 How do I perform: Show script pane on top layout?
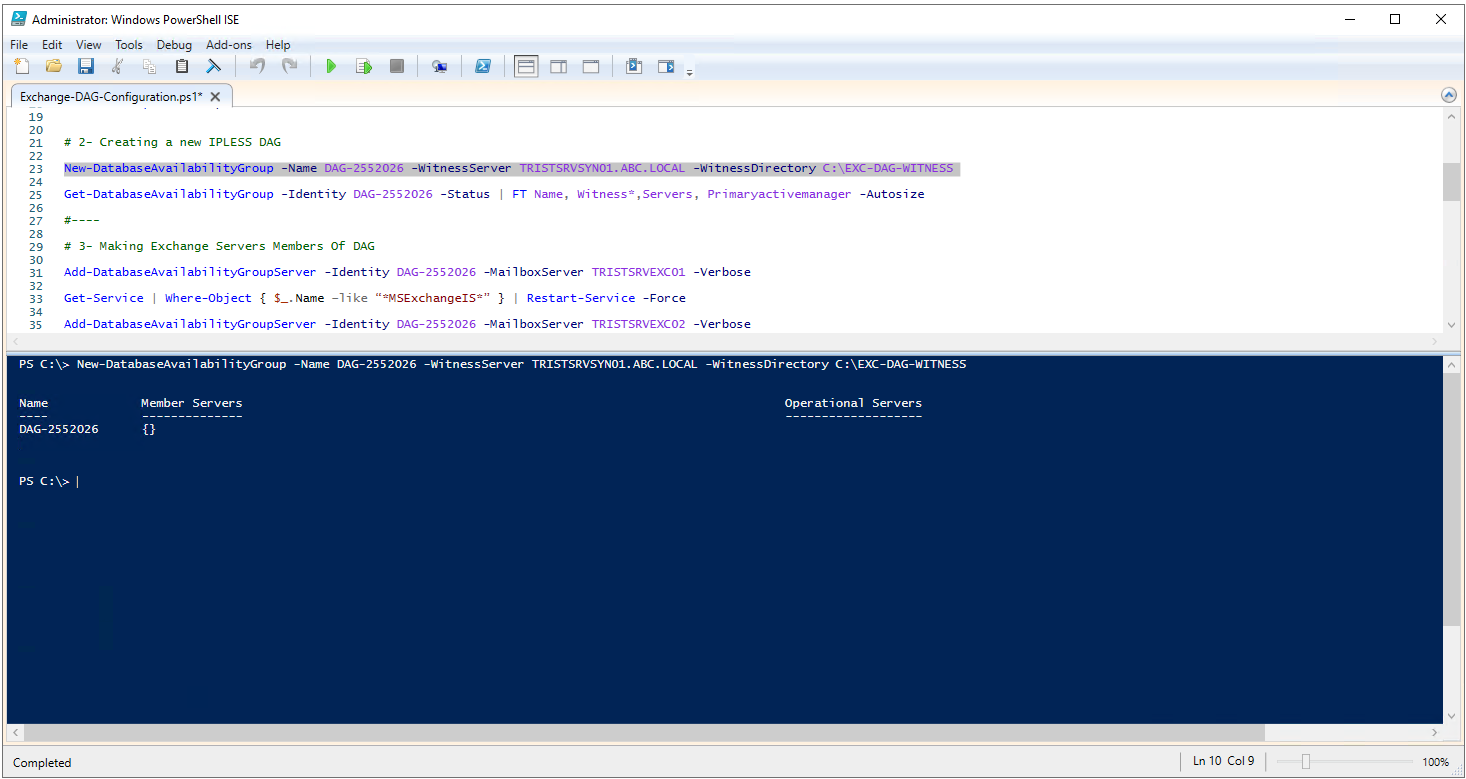click(526, 66)
